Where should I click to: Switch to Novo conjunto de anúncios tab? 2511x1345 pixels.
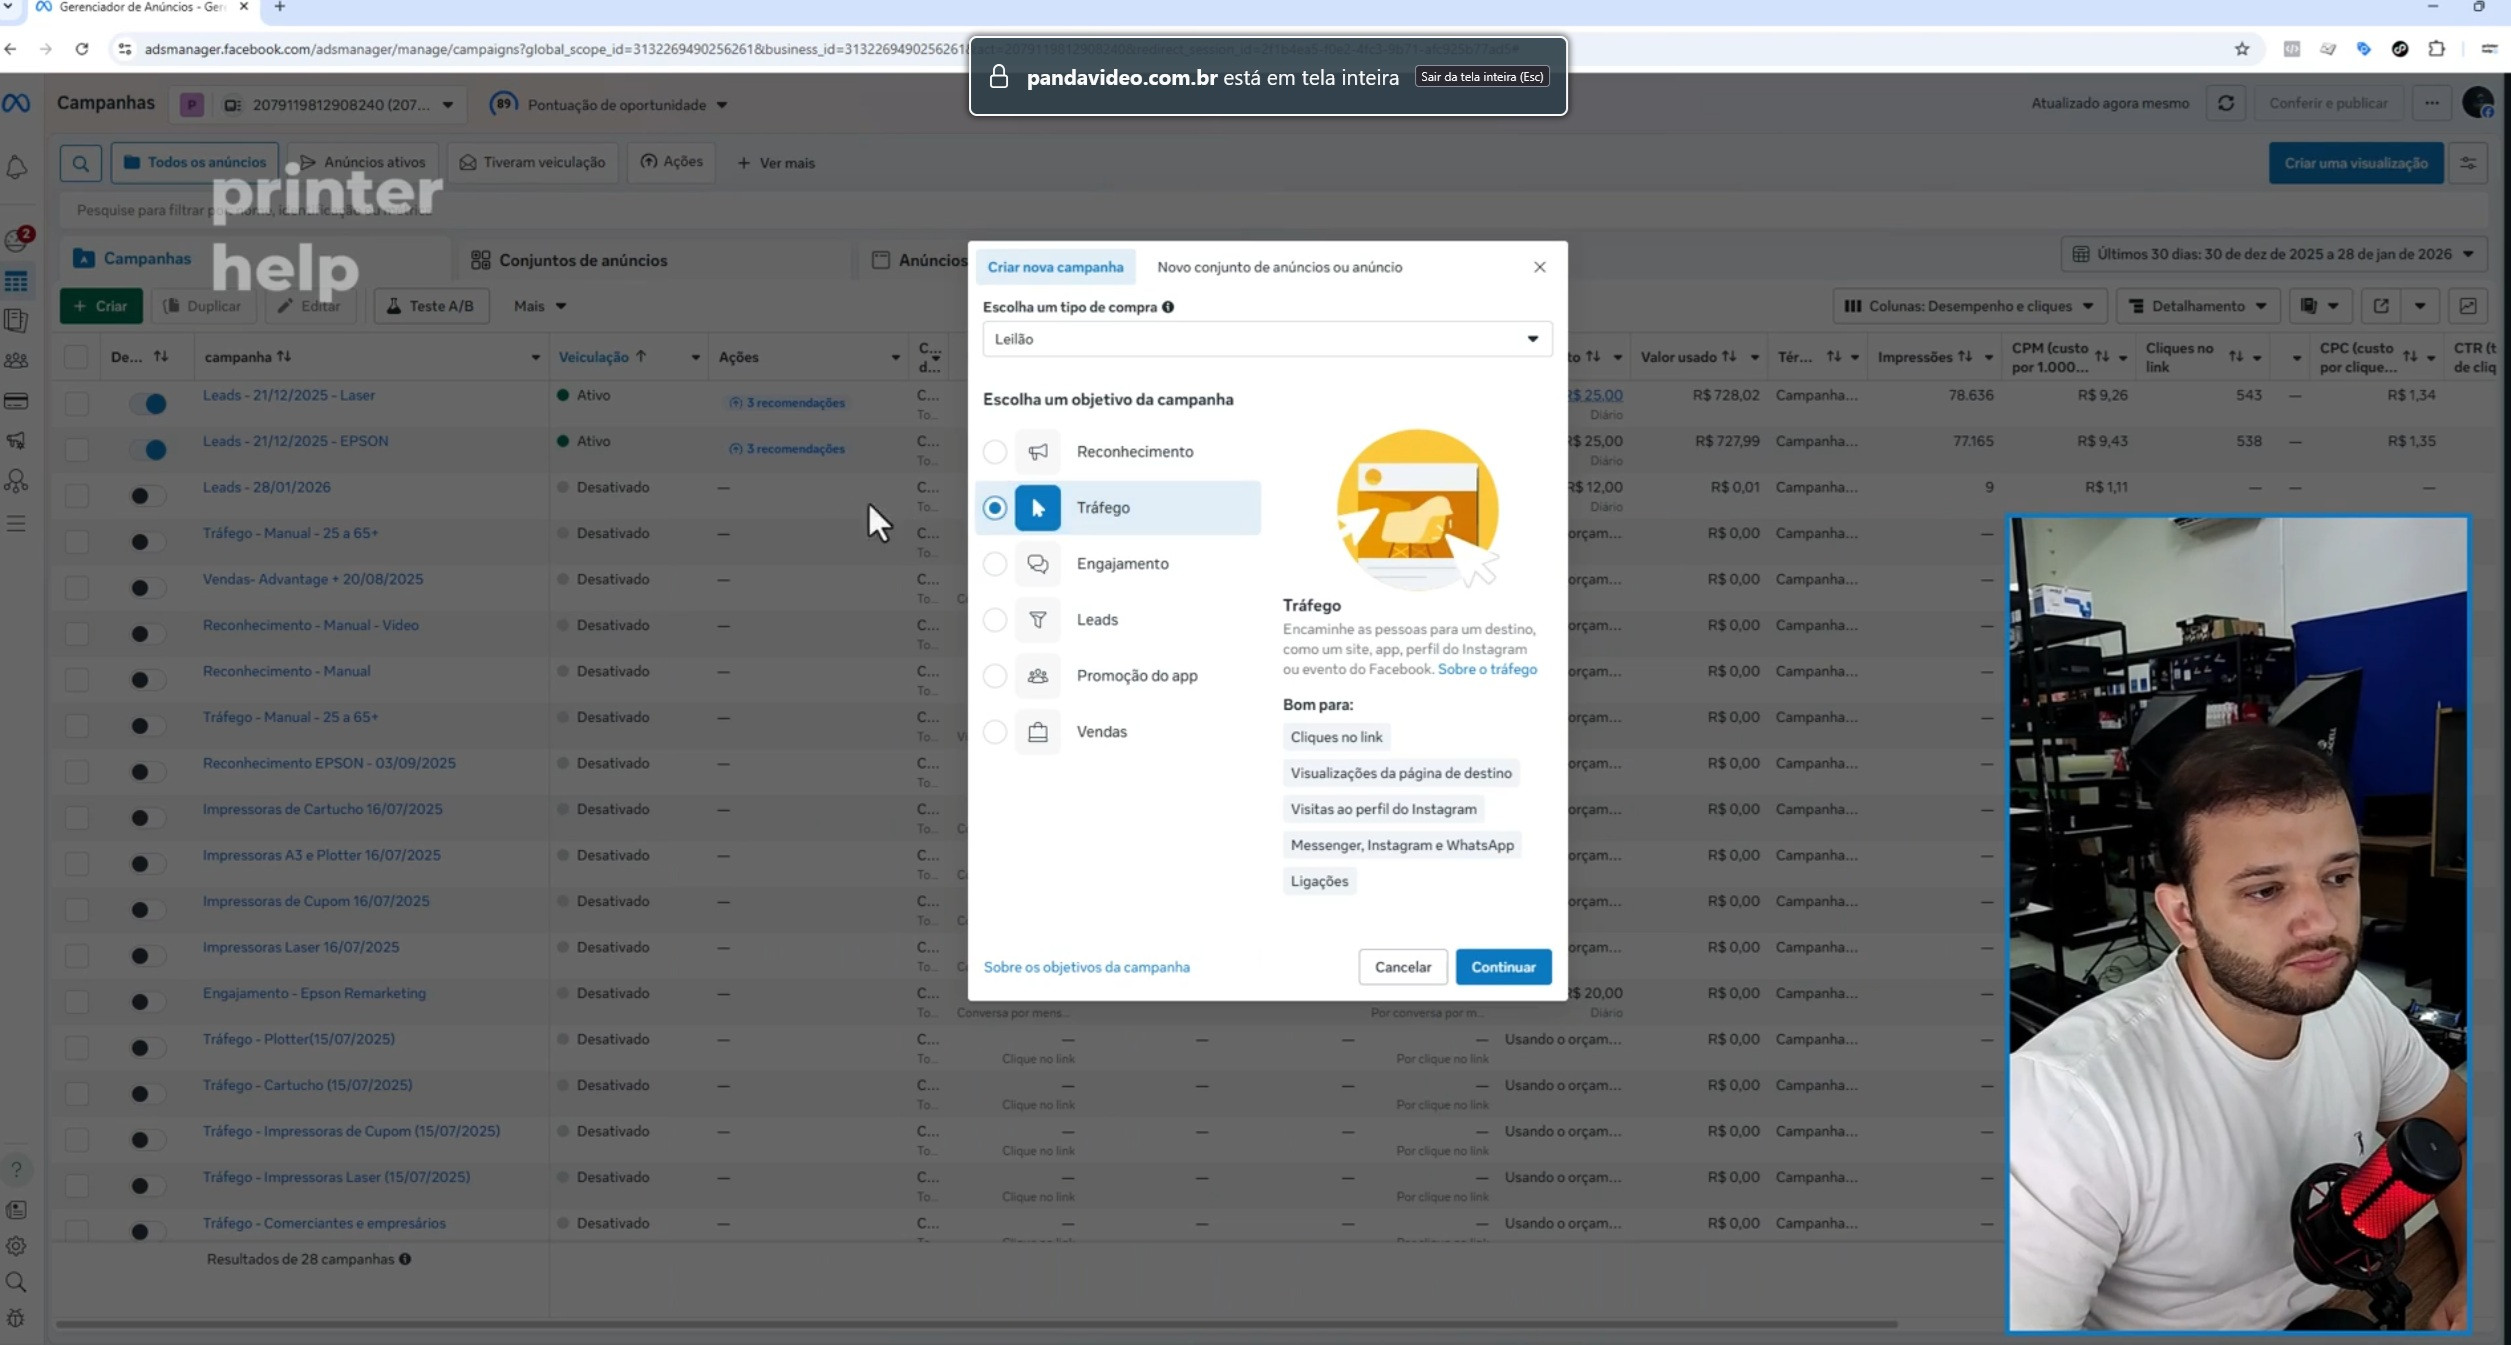(1279, 267)
